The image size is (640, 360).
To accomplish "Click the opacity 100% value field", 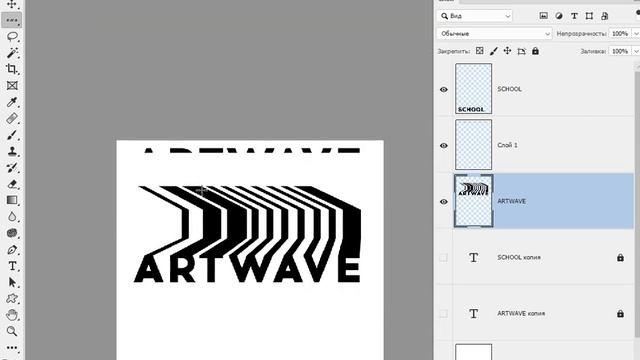I will tap(620, 33).
